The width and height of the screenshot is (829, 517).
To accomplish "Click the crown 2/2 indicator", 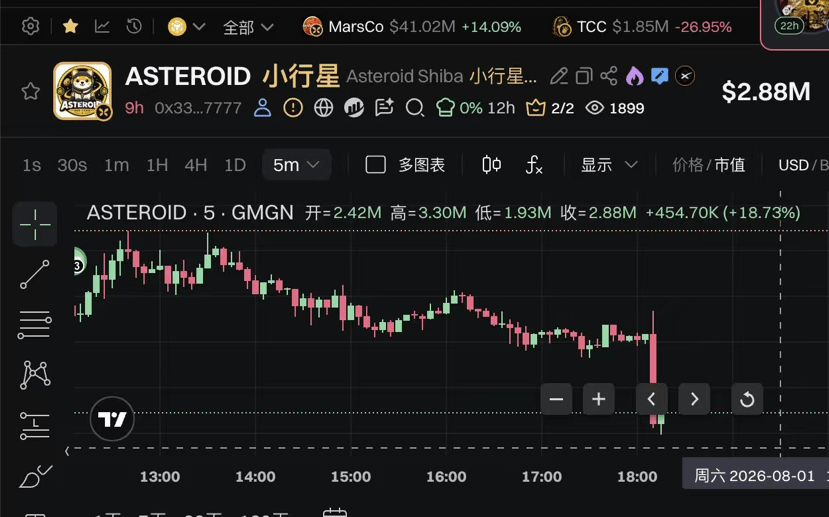I will click(x=550, y=108).
